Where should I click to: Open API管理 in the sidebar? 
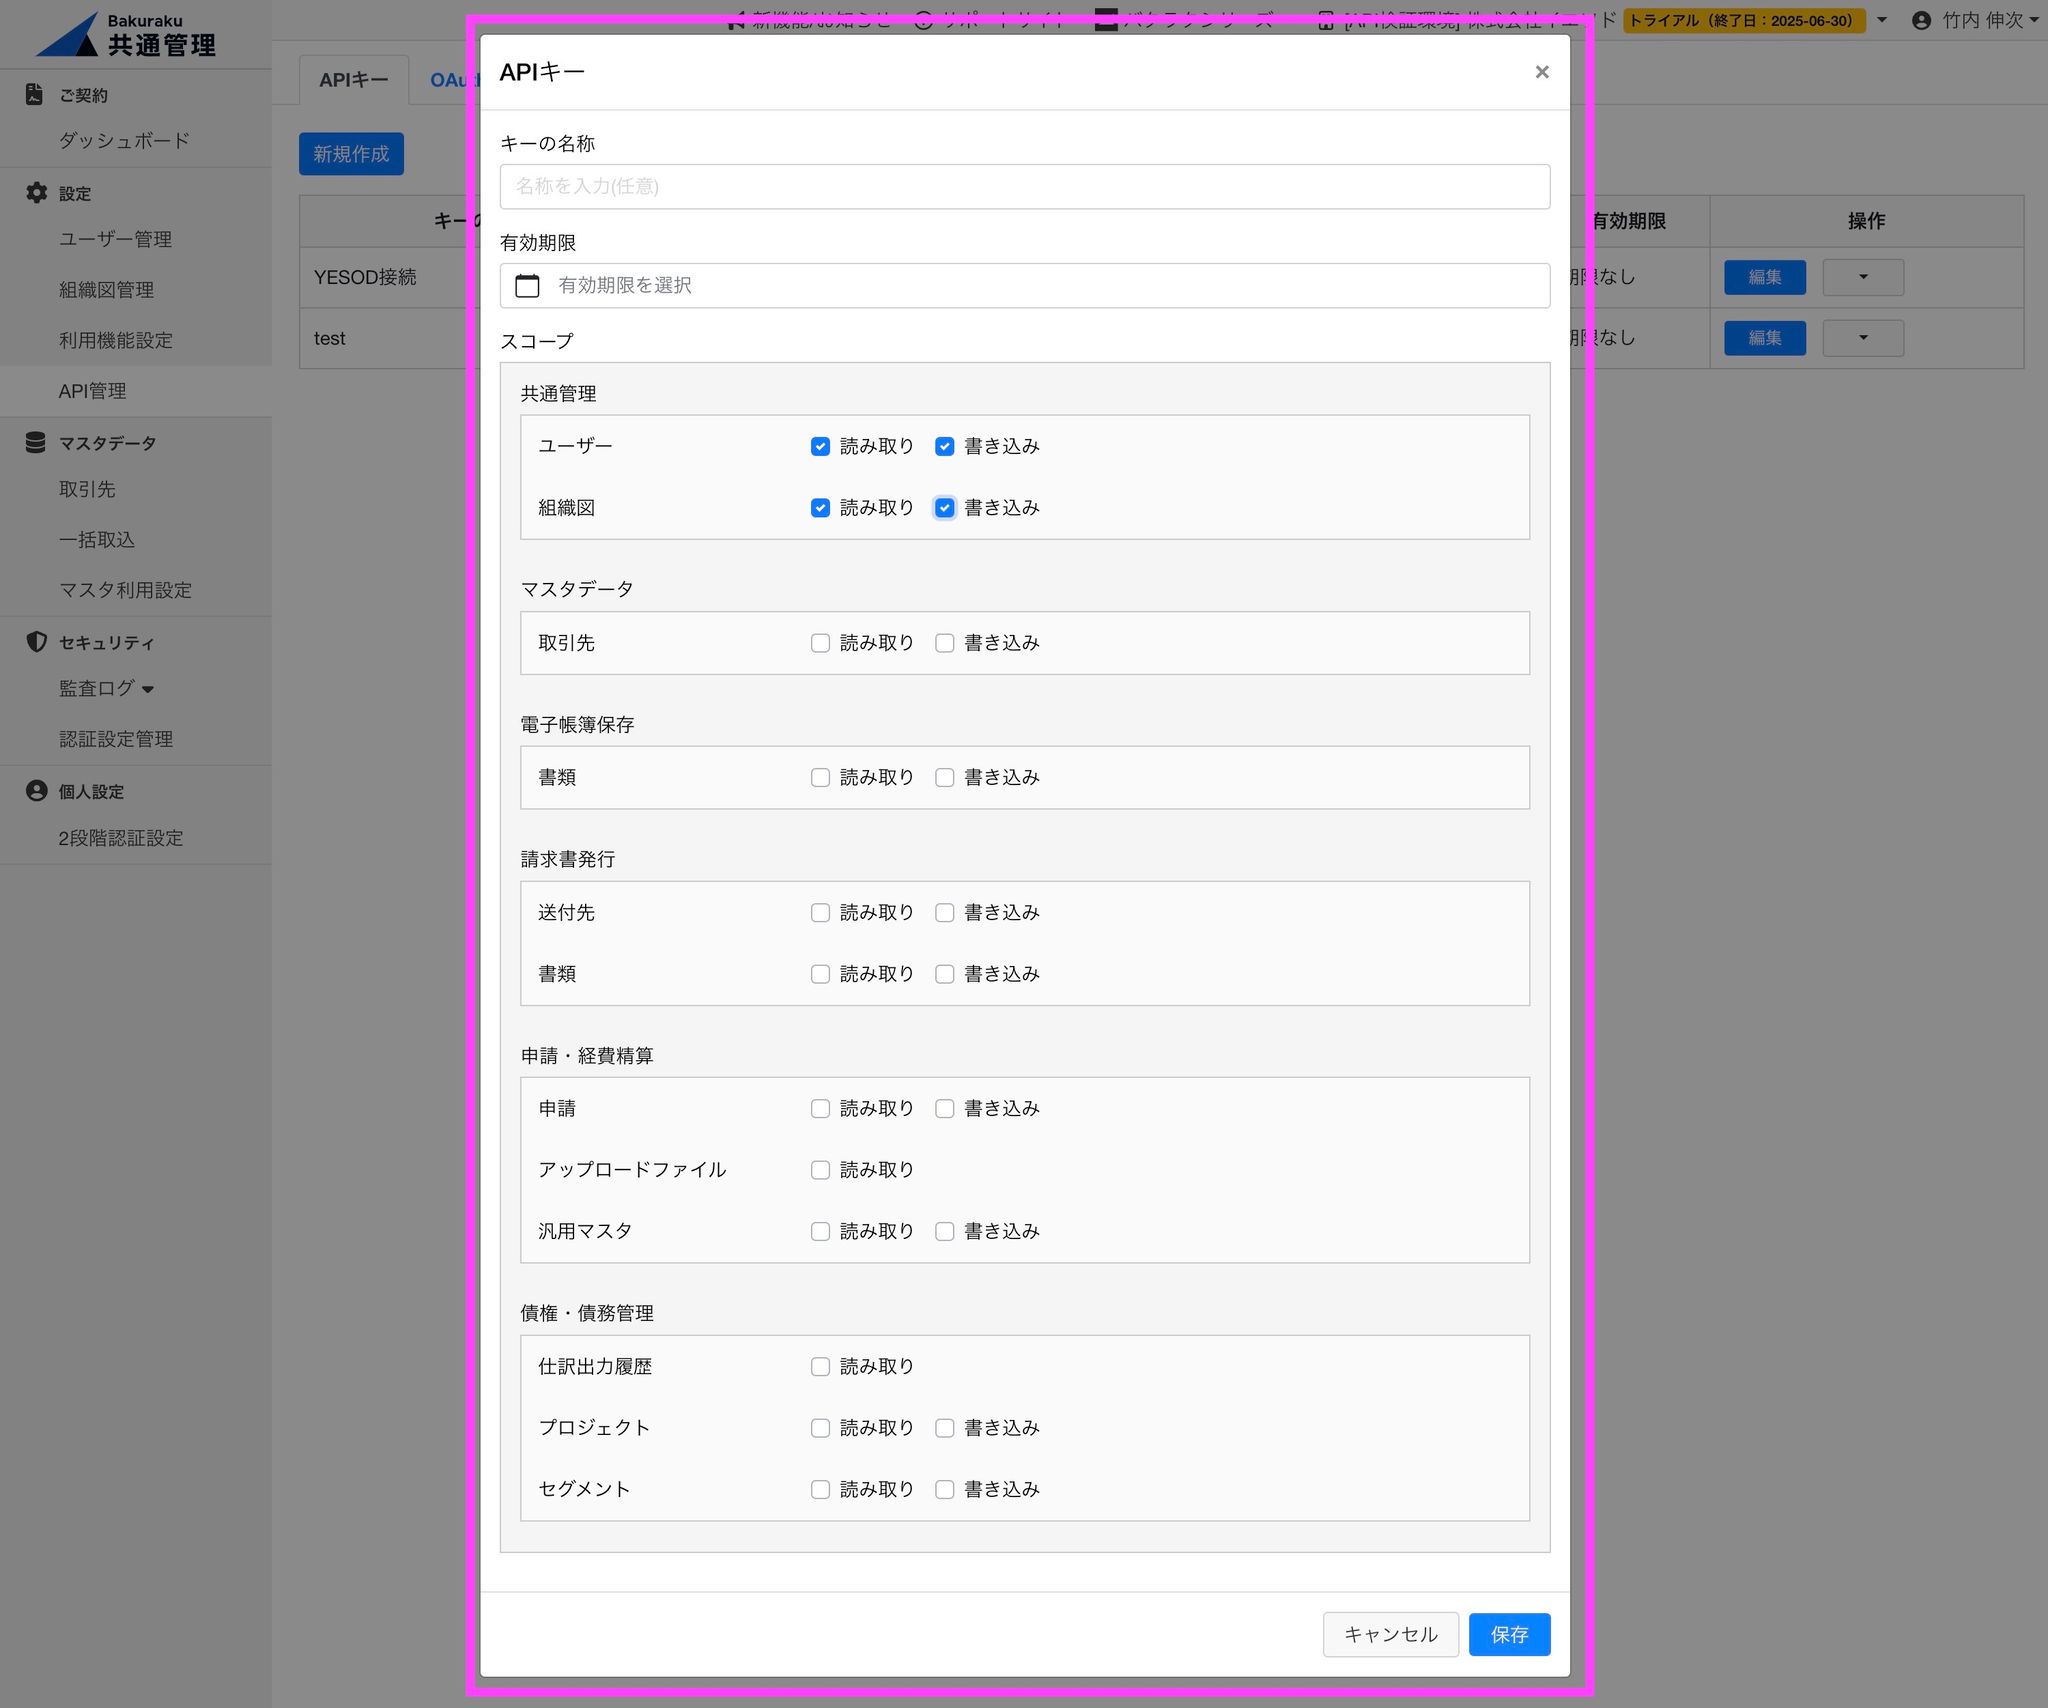coord(92,391)
